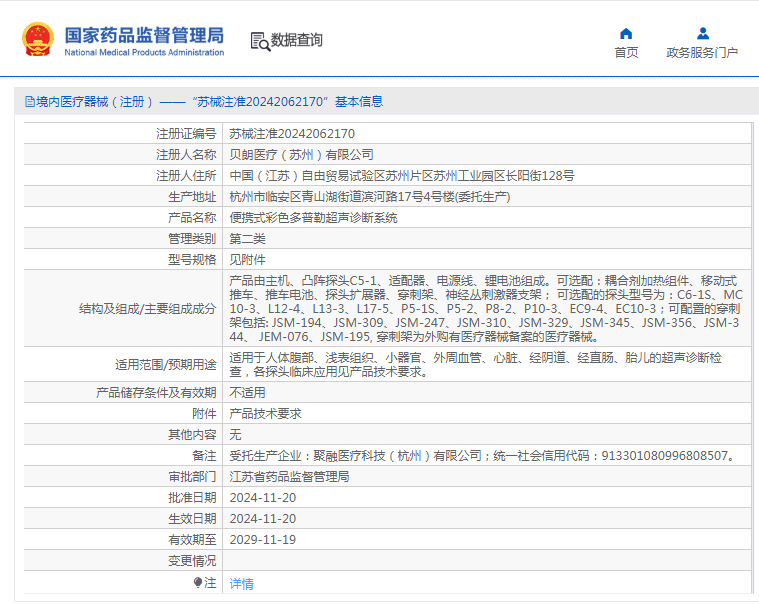Click expiry date 2029-11-19
The height and width of the screenshot is (604, 759).
pyautogui.click(x=262, y=540)
